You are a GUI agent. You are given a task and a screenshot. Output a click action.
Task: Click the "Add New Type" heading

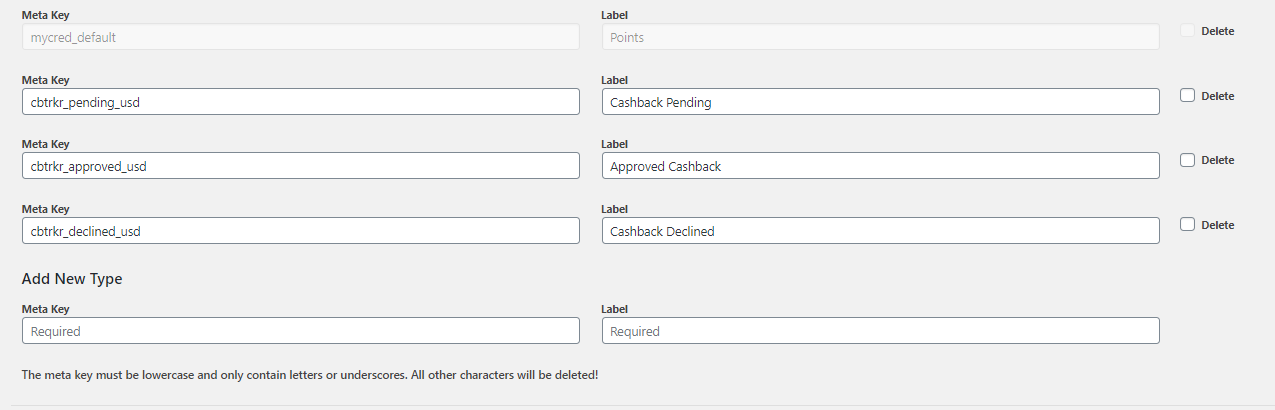pyautogui.click(x=72, y=279)
